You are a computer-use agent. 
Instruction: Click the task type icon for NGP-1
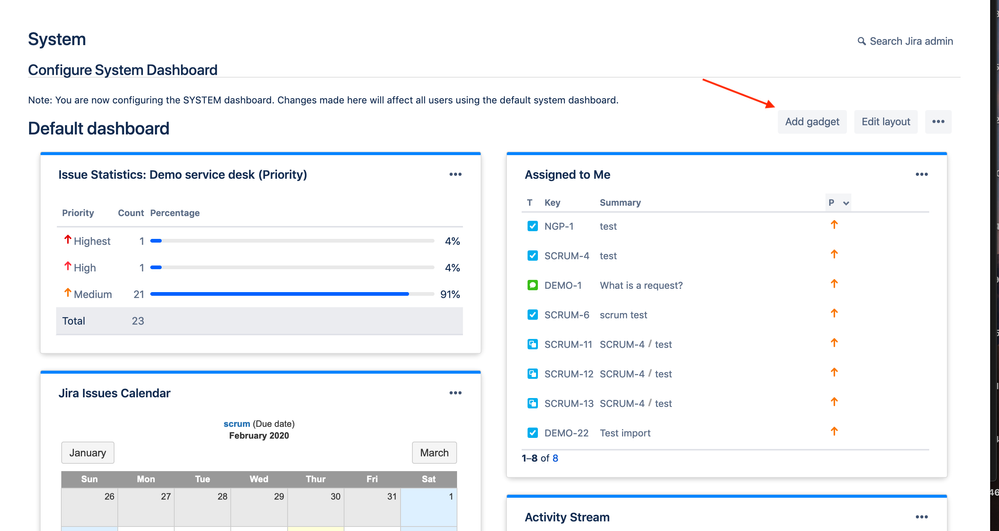click(533, 226)
